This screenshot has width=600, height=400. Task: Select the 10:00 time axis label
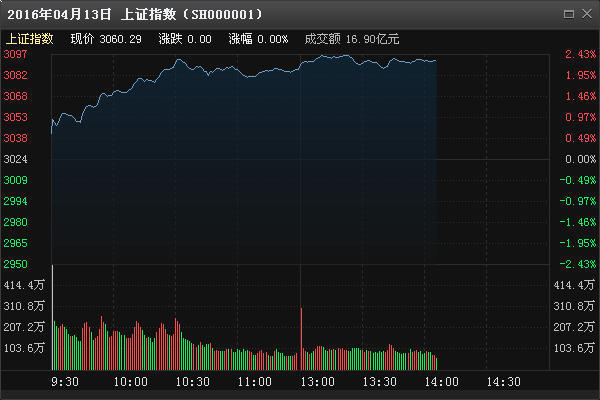[x=130, y=382]
